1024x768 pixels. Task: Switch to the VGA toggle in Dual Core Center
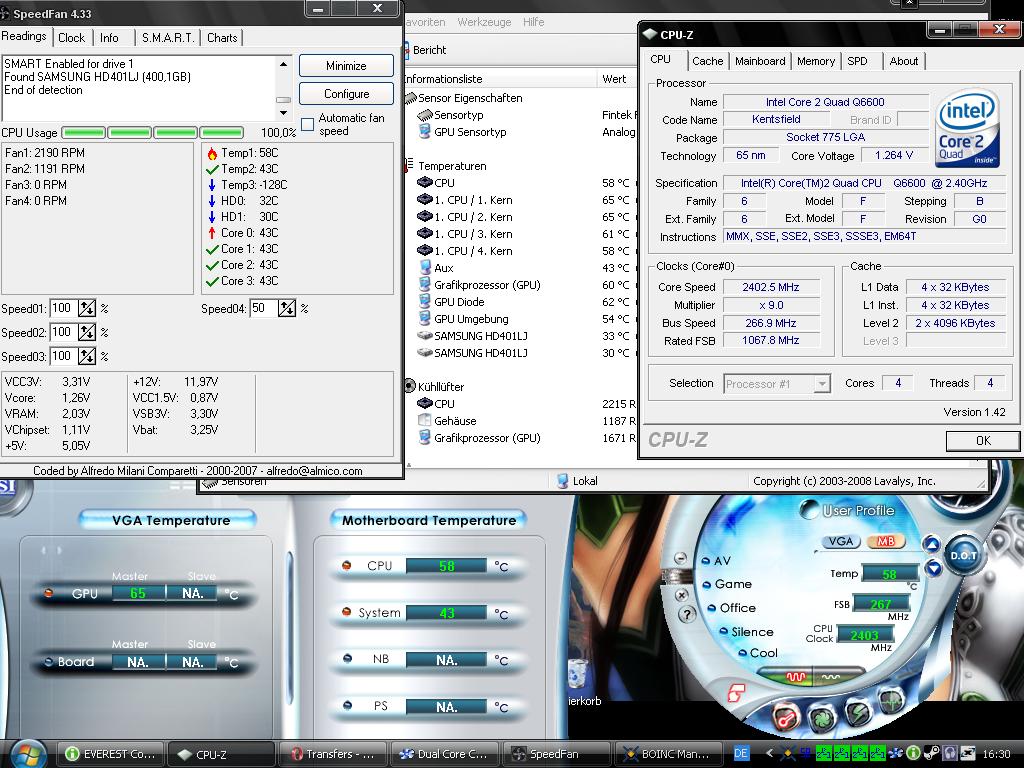[840, 541]
